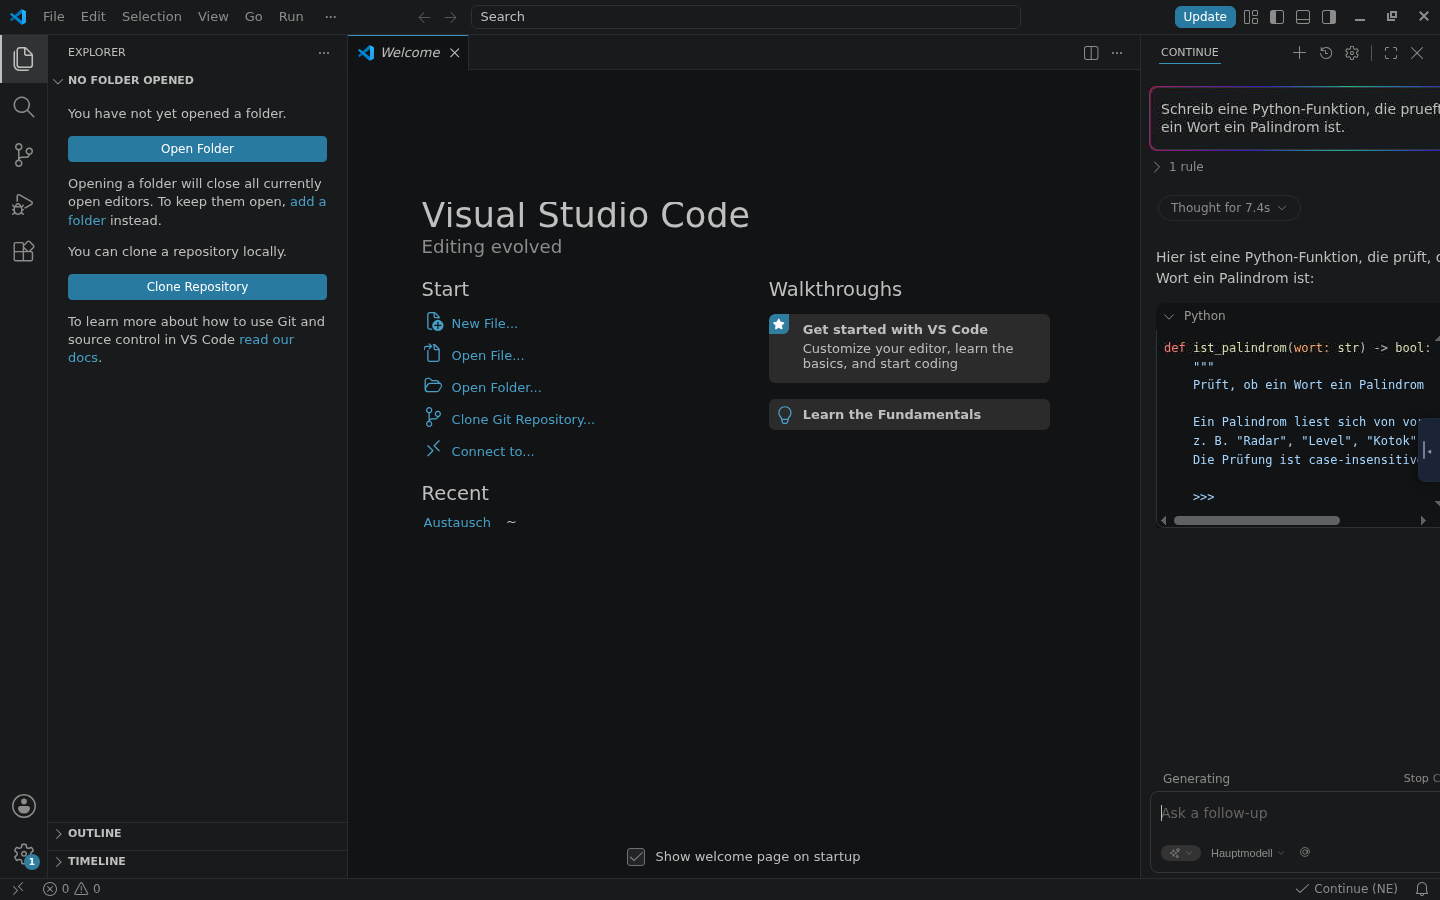
Task: Open the Extensions view
Action: pos(23,251)
